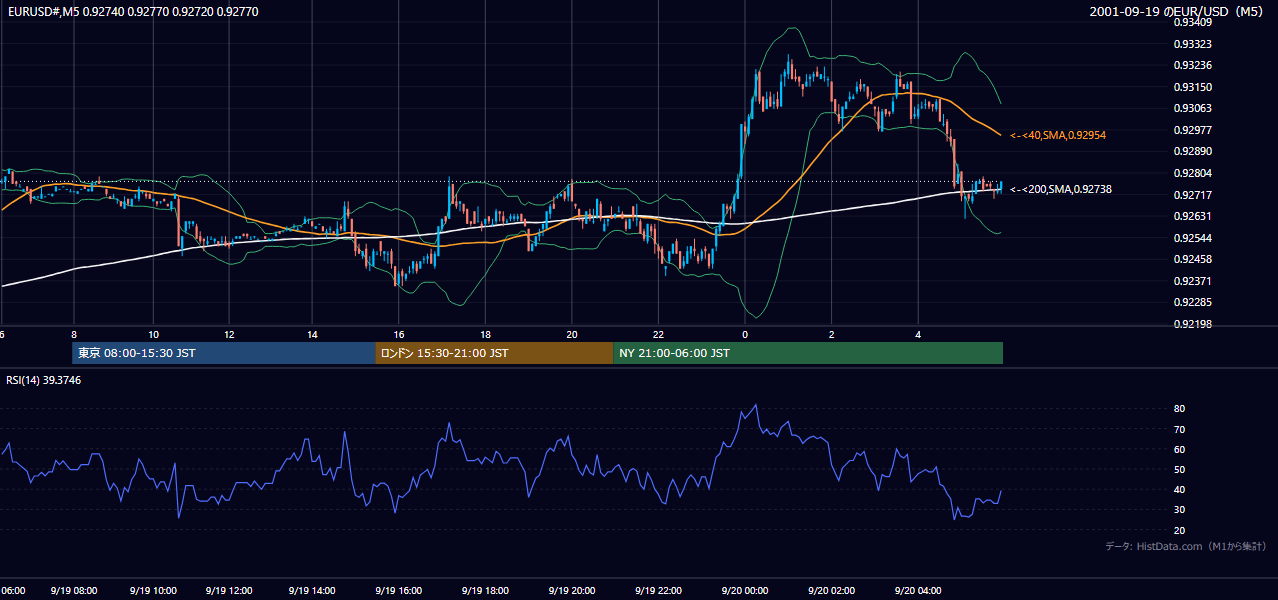Viewport: 1278px width, 600px height.
Task: Click RSI axis level 20
Action: 1179,530
